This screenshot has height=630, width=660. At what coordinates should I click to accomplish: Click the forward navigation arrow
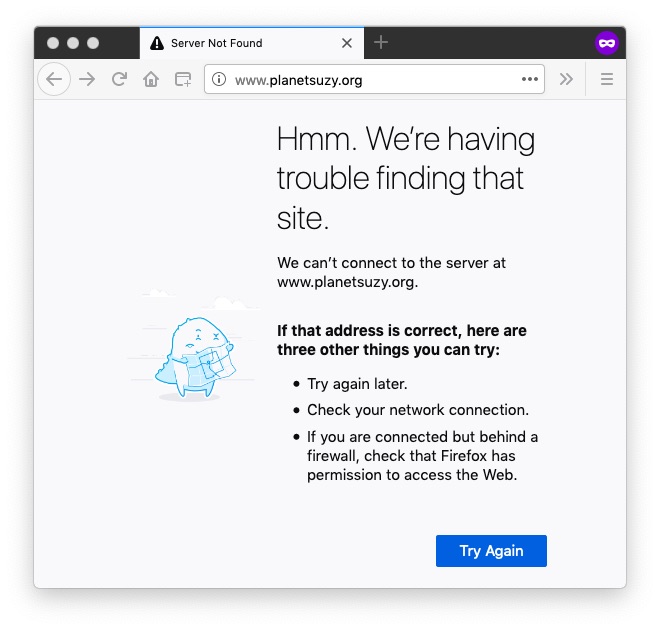pos(87,79)
